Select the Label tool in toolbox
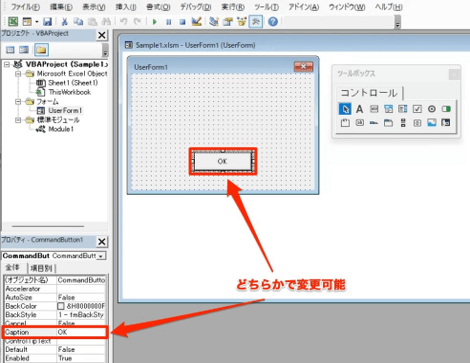Screen dimensions: 470x363 359,109
